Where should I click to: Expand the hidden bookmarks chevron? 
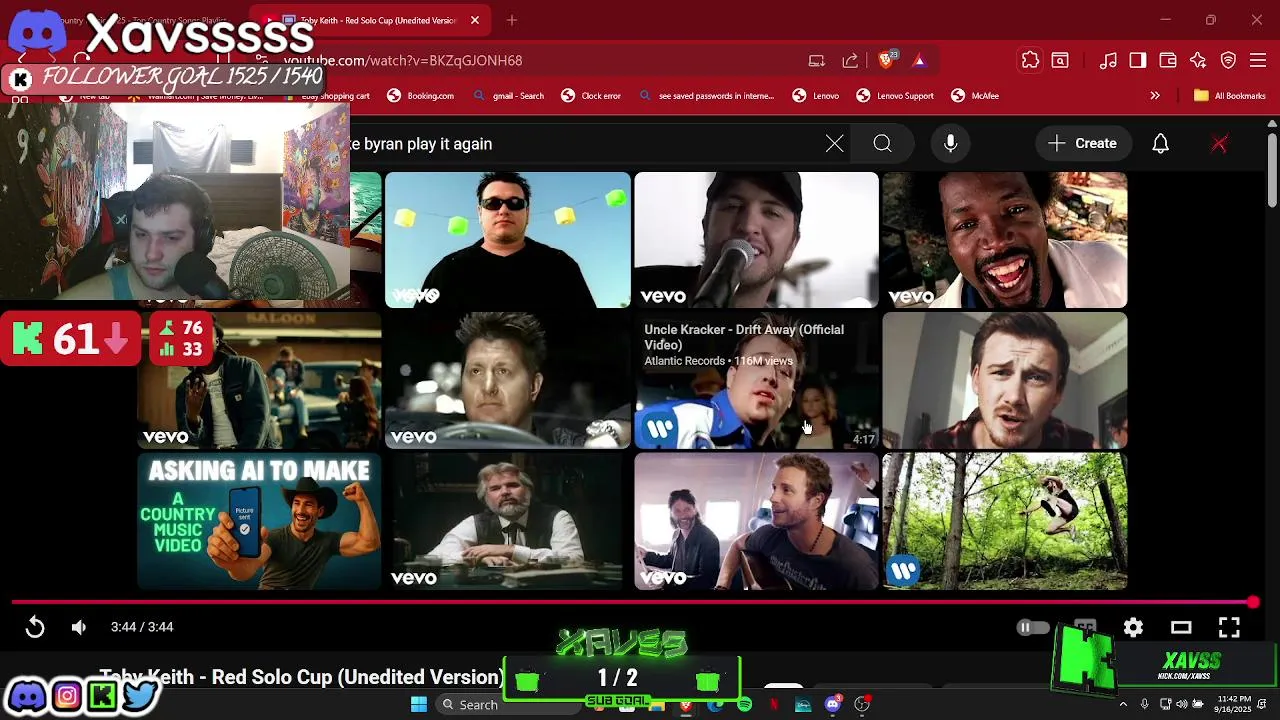pos(1155,96)
